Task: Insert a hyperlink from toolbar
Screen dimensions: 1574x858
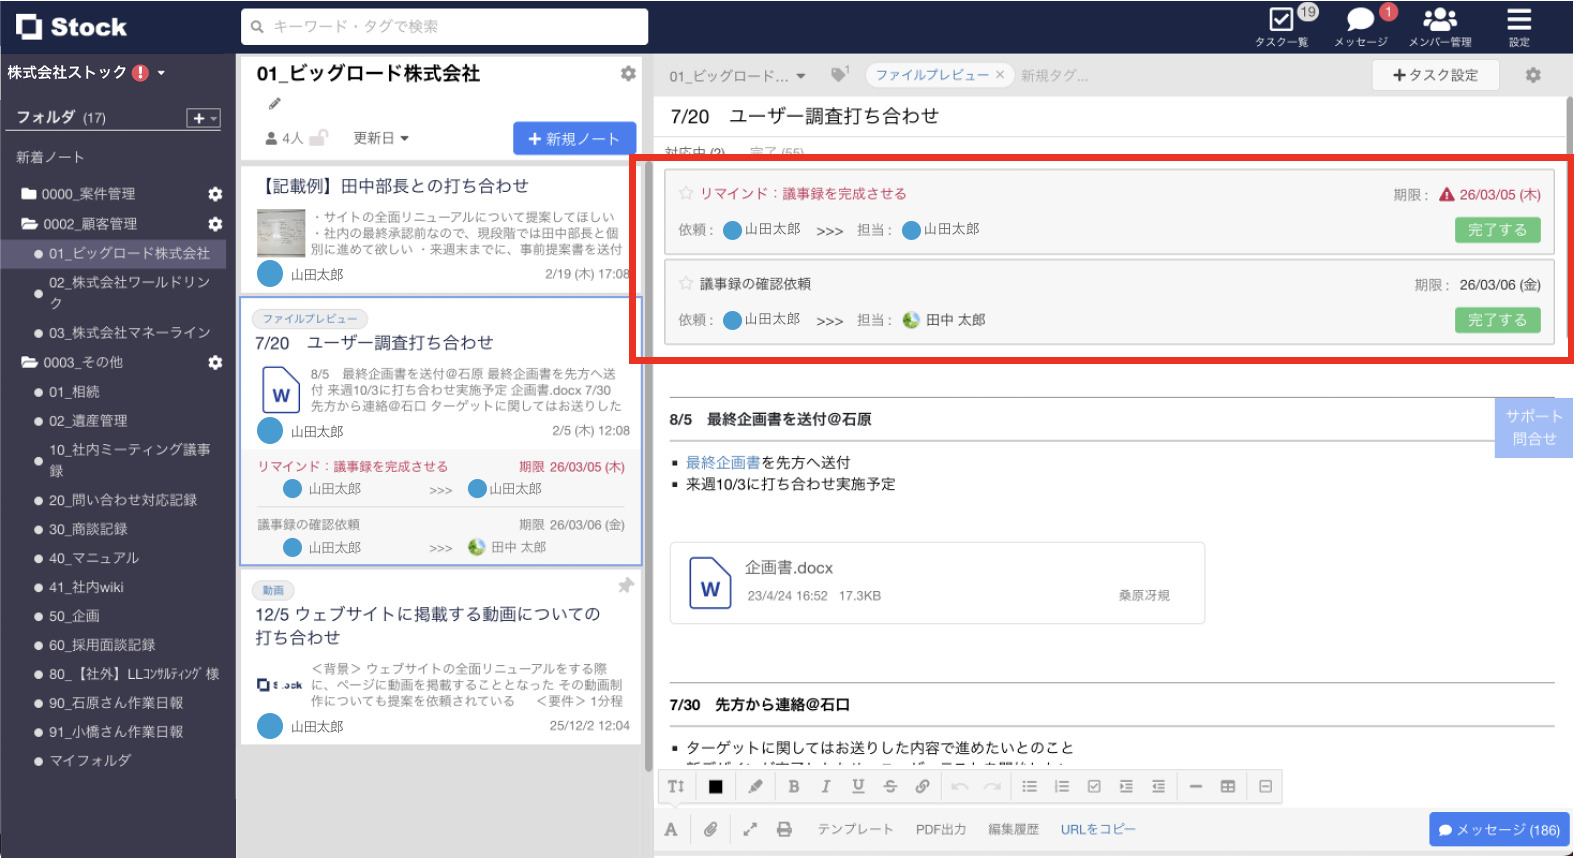Action: [x=922, y=786]
